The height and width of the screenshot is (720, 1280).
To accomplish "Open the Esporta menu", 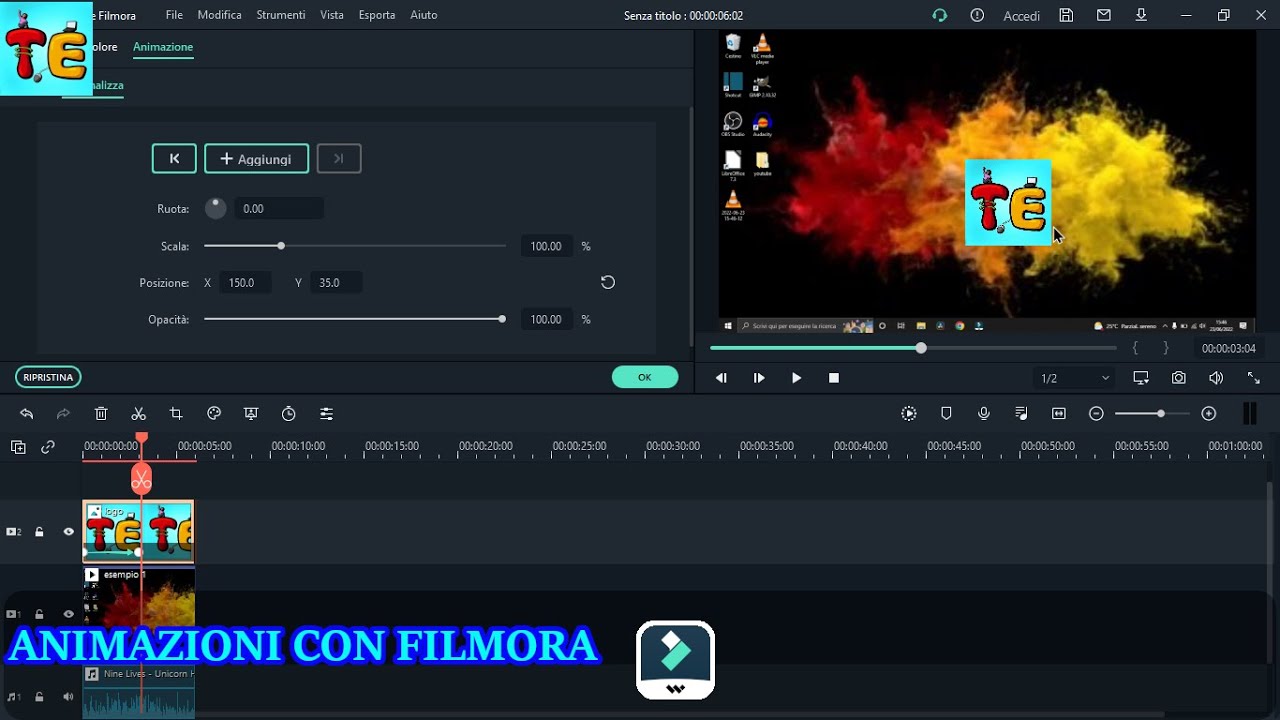I will [x=377, y=15].
